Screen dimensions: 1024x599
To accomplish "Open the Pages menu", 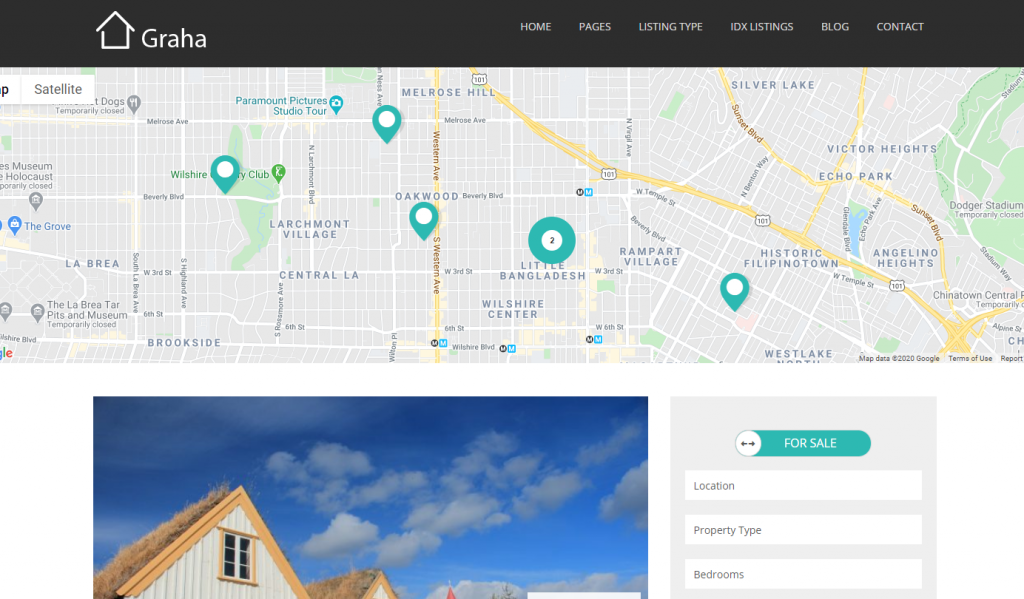I will coord(594,27).
